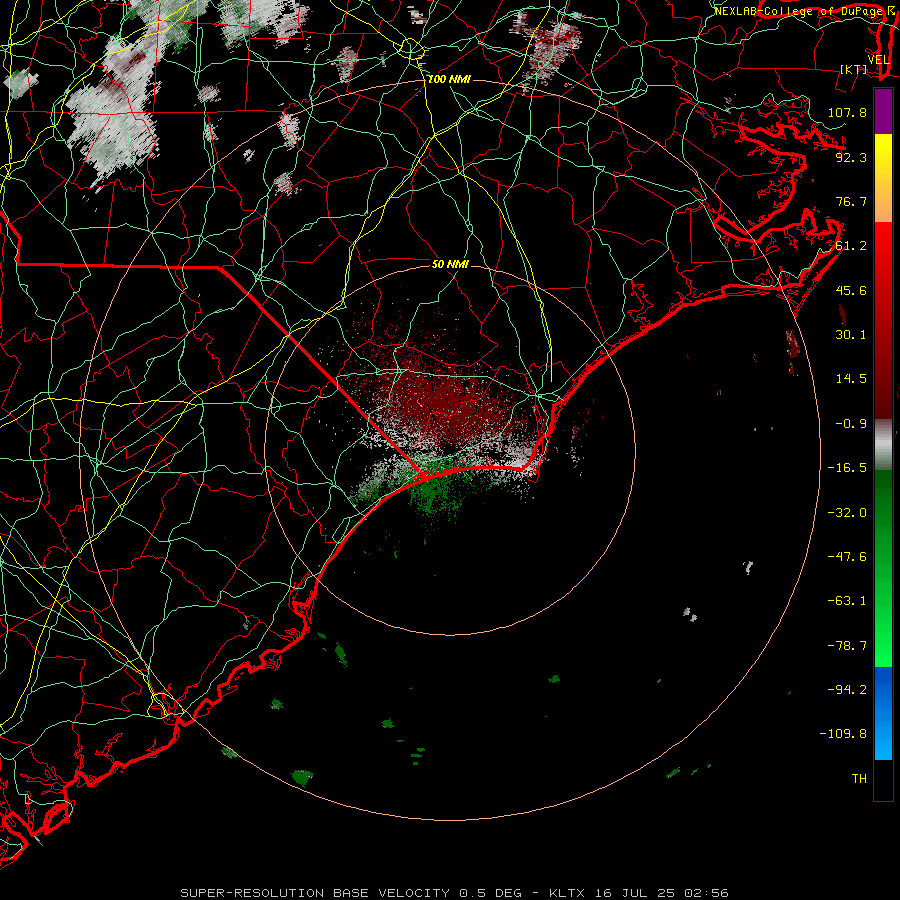Select the -78.7 velocity scale value
Image resolution: width=900 pixels, height=900 pixels.
pos(847,646)
